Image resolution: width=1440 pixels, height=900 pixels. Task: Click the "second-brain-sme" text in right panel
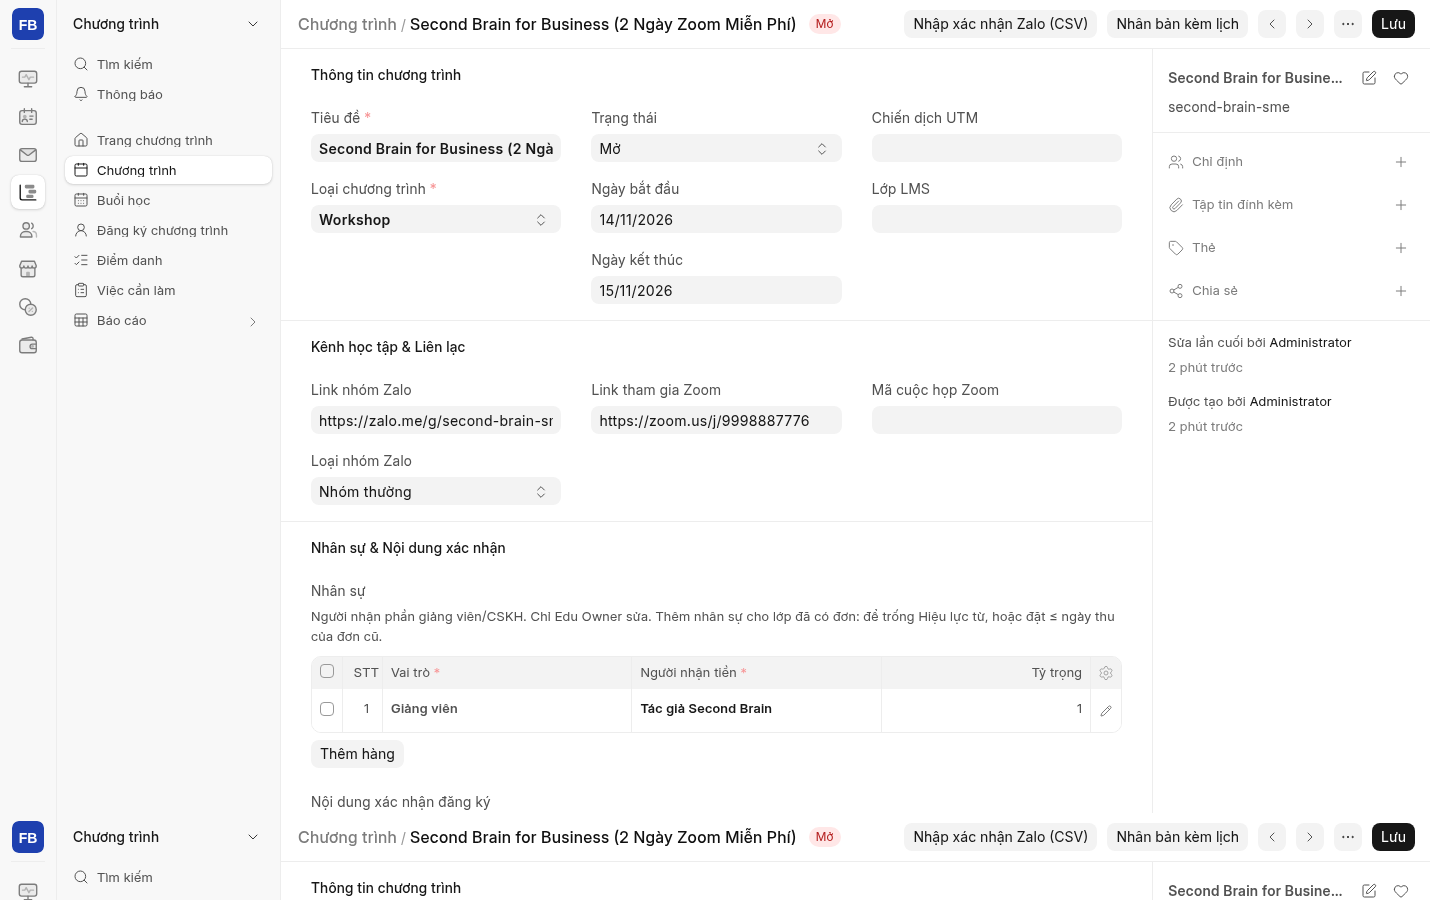point(1228,107)
